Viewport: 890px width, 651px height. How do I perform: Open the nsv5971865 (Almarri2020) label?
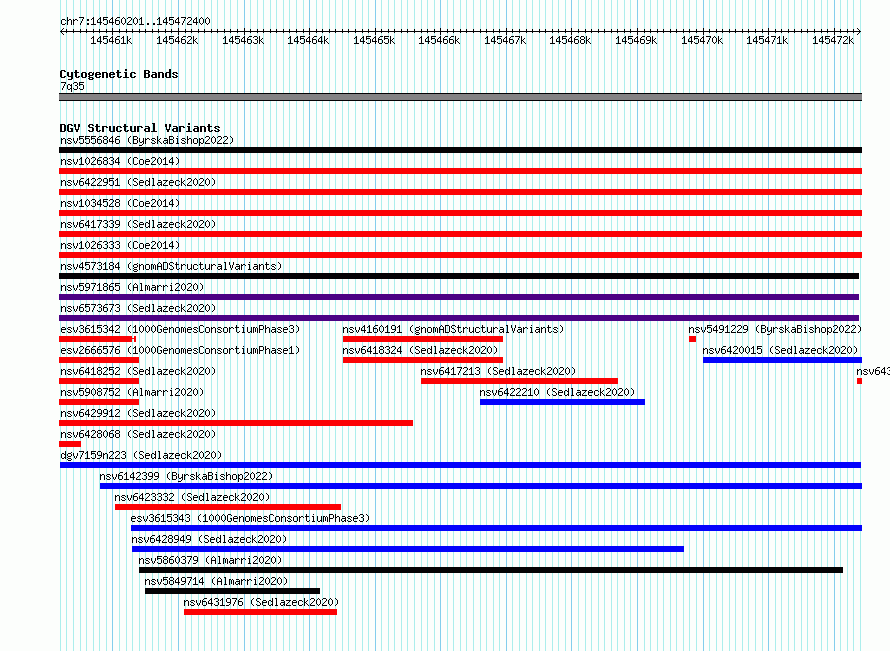[132, 287]
